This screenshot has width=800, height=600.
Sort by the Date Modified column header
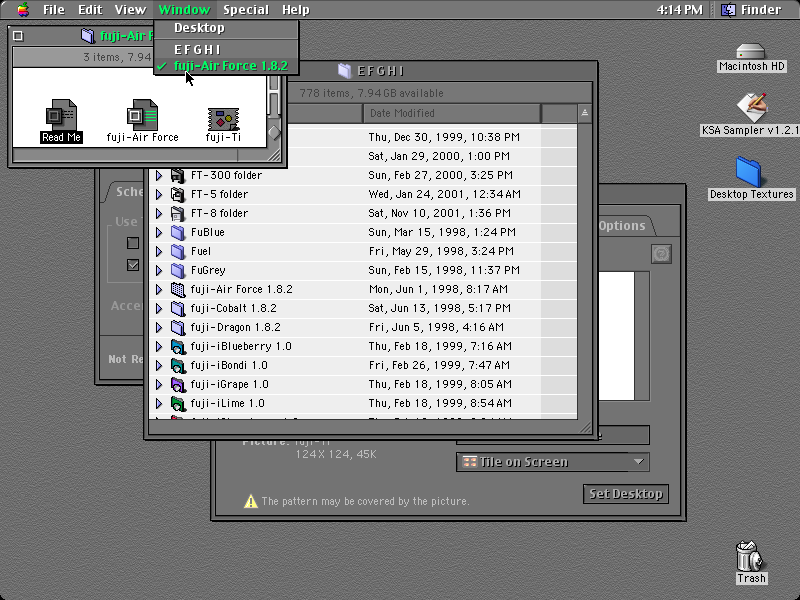[x=452, y=113]
